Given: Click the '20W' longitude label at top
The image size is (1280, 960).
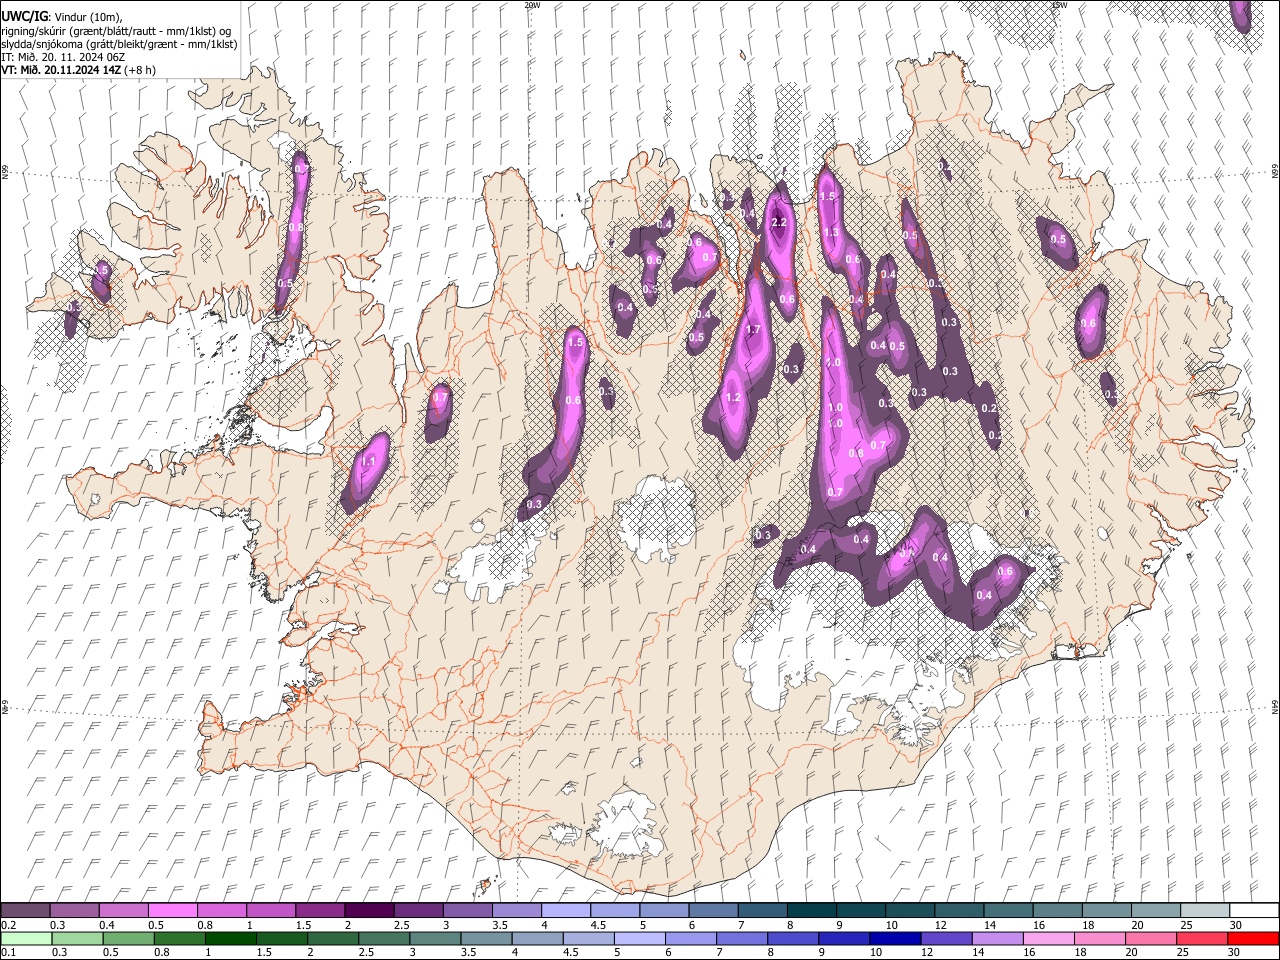Looking at the screenshot, I should pos(532,5).
